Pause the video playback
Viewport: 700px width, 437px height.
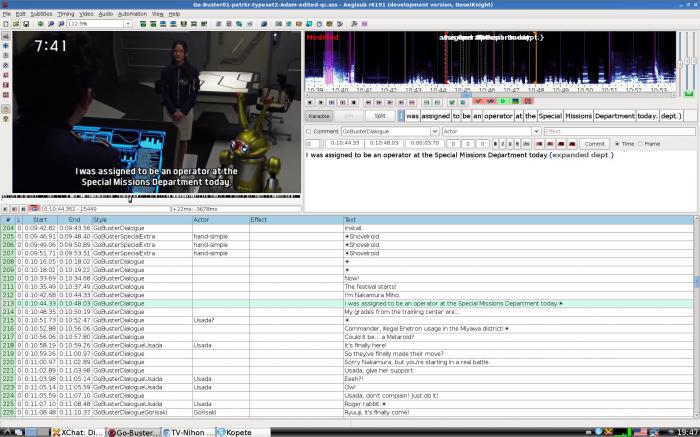click(x=23, y=208)
